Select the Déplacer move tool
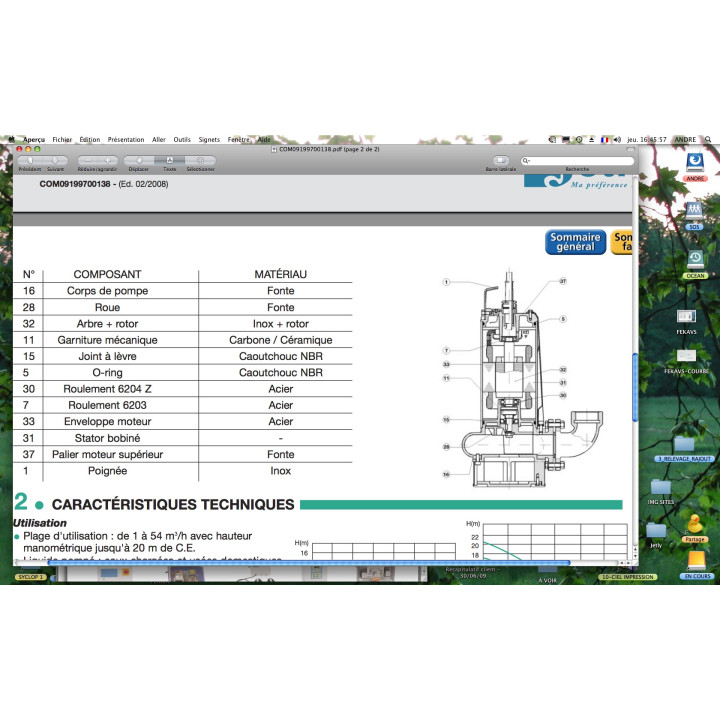This screenshot has height=720, width=720. tap(139, 160)
